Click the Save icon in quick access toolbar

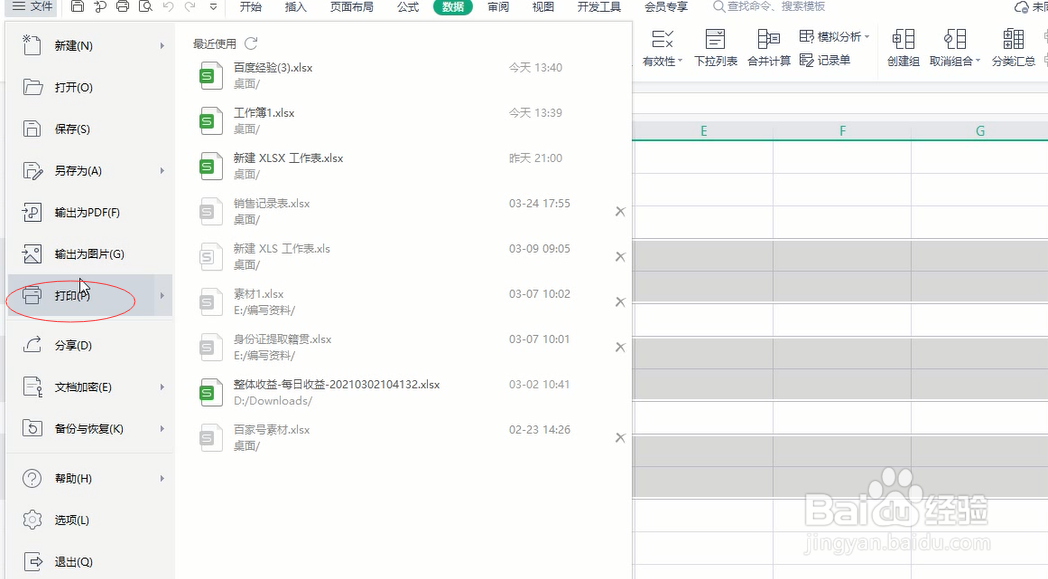click(x=78, y=7)
